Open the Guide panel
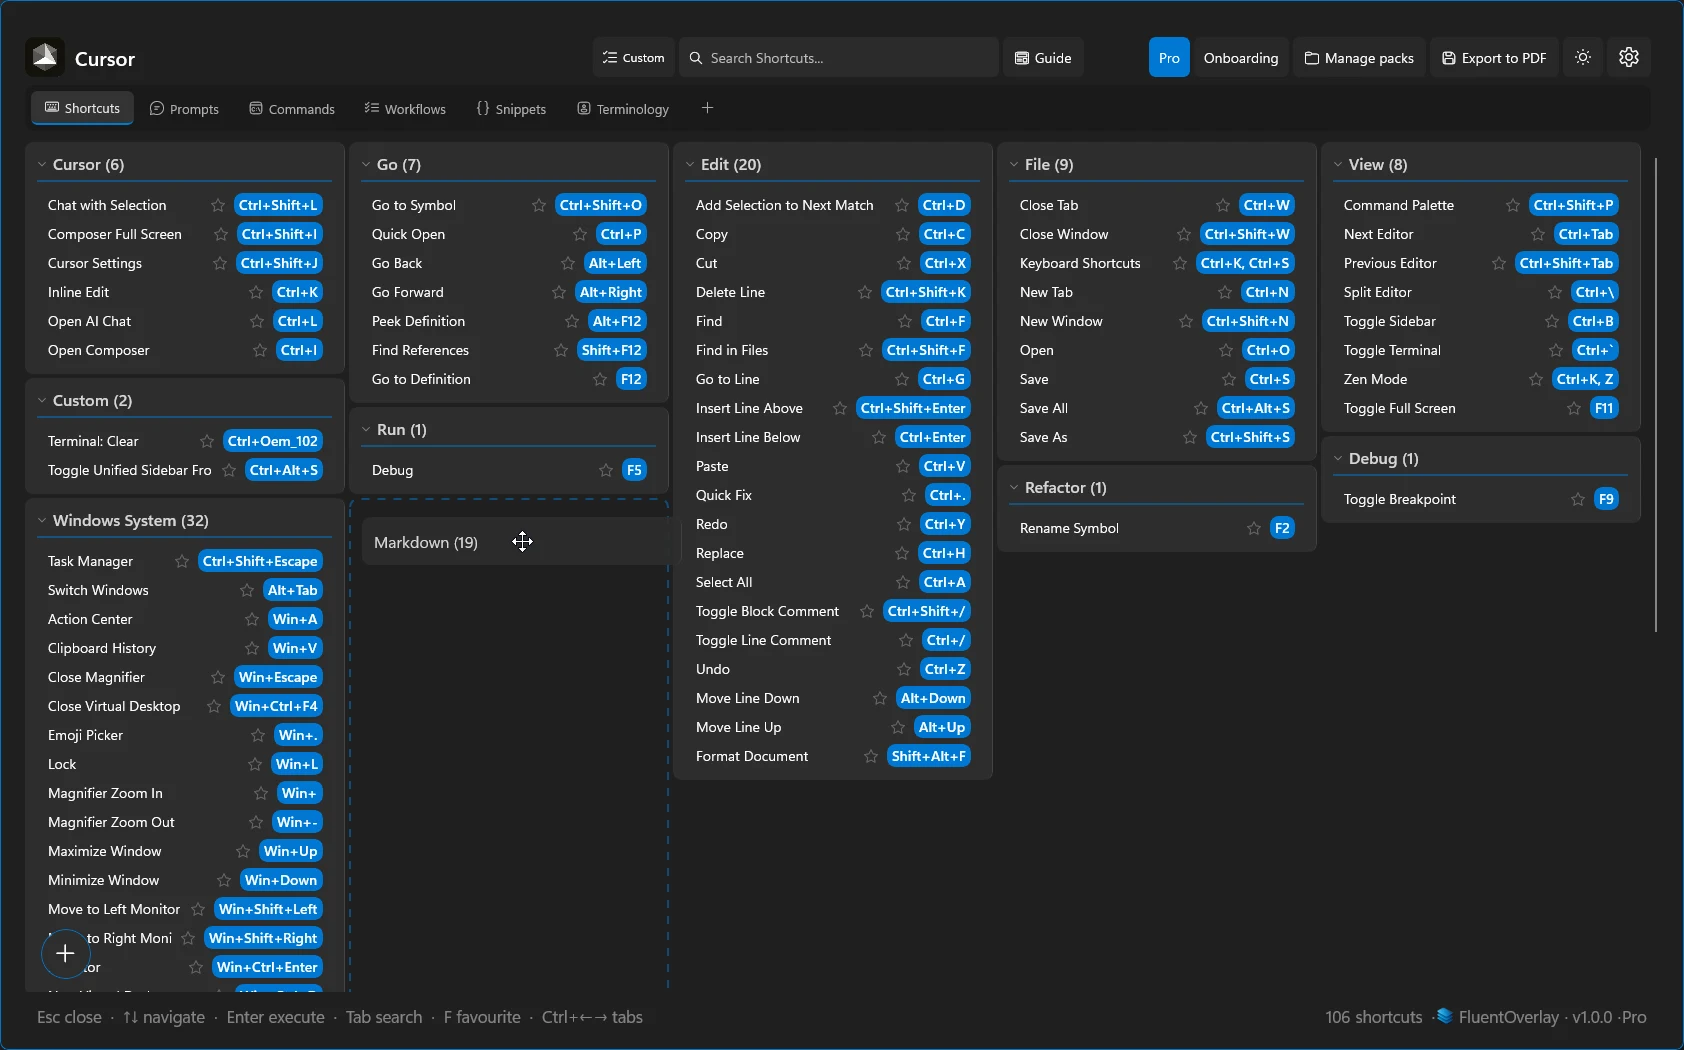 click(x=1043, y=57)
